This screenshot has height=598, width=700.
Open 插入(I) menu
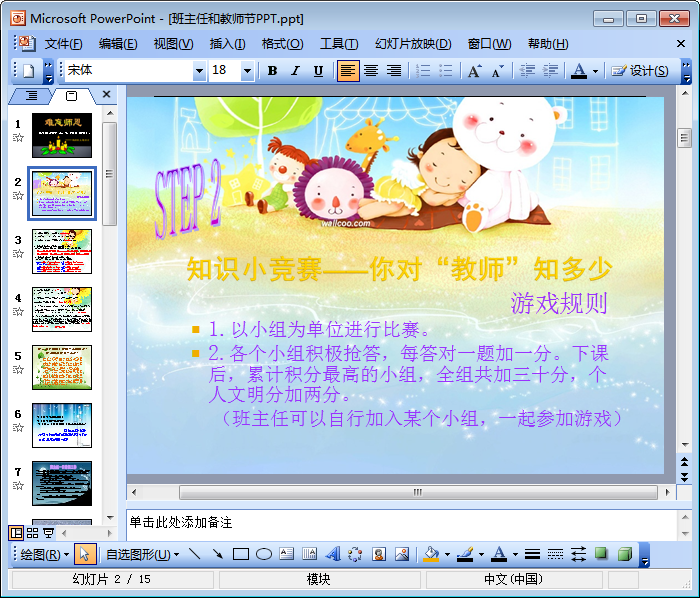228,44
